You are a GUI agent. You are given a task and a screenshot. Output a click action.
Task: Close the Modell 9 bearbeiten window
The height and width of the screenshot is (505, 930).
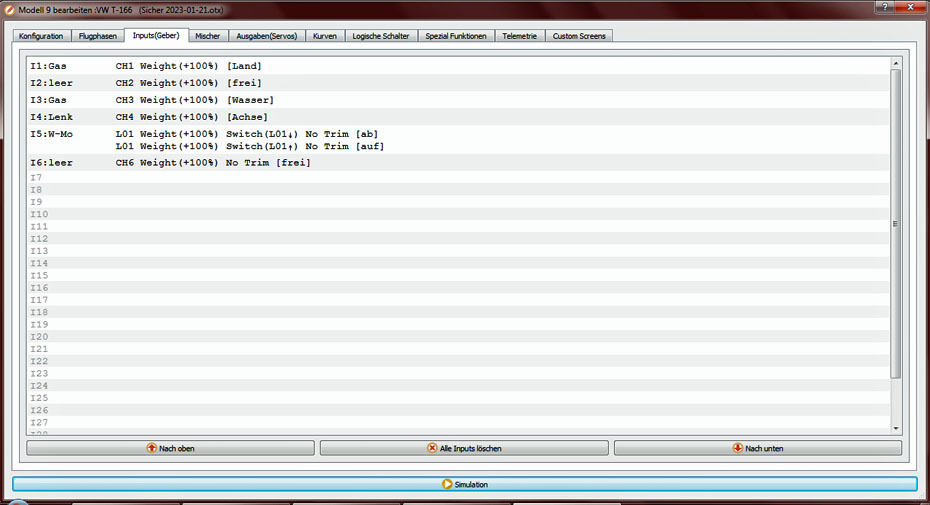(x=912, y=7)
